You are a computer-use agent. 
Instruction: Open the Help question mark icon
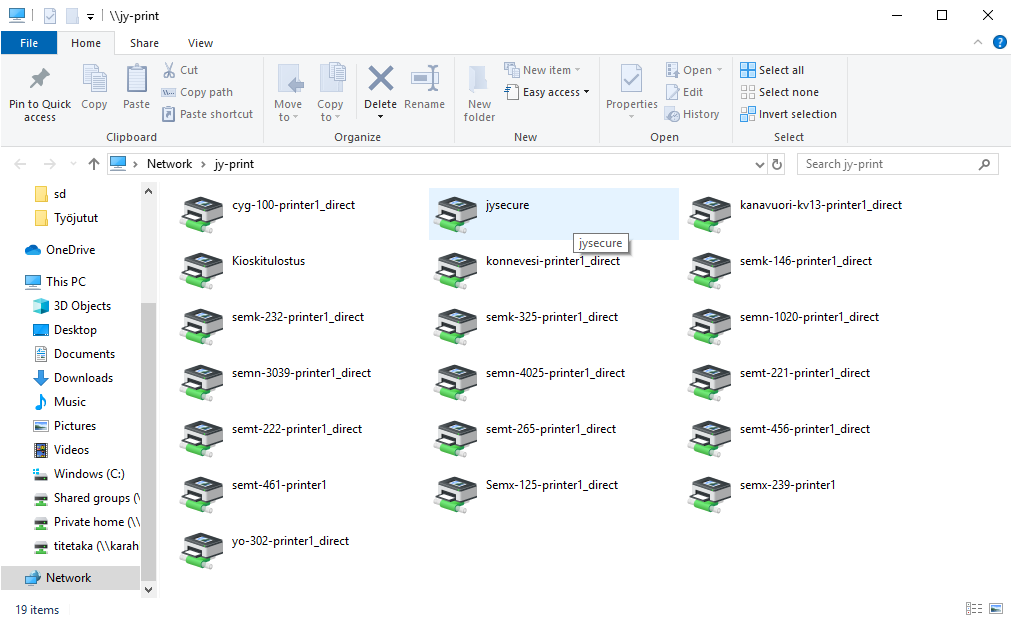[x=999, y=43]
